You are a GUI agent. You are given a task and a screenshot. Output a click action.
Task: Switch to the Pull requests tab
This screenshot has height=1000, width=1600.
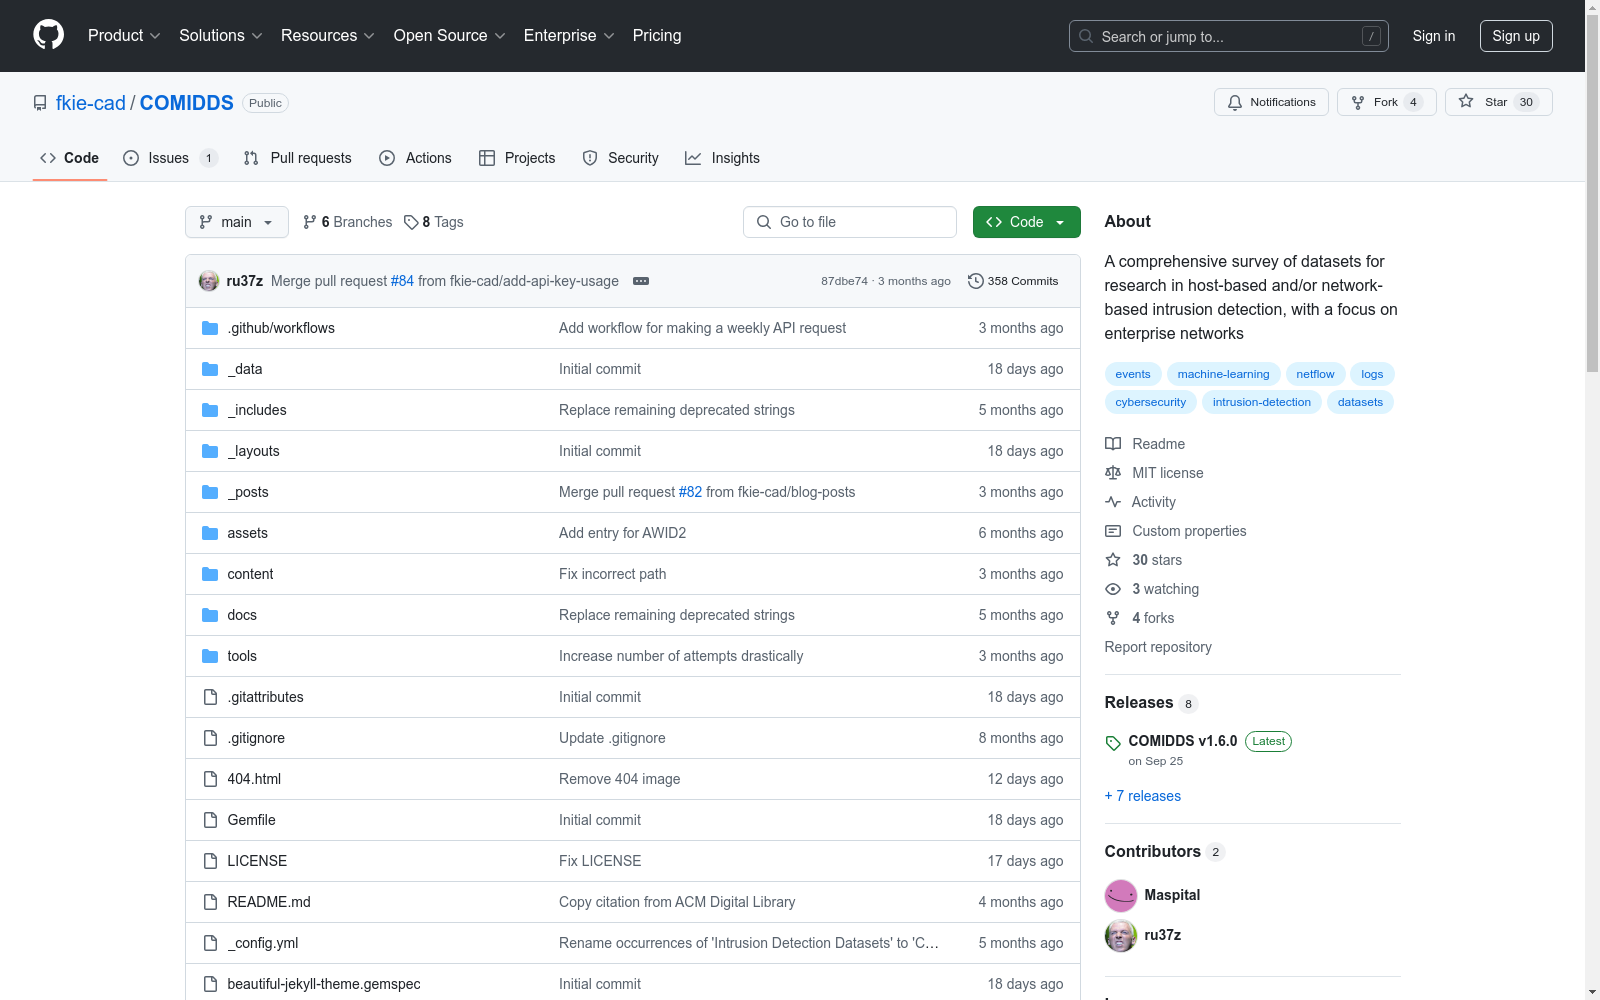click(x=298, y=158)
